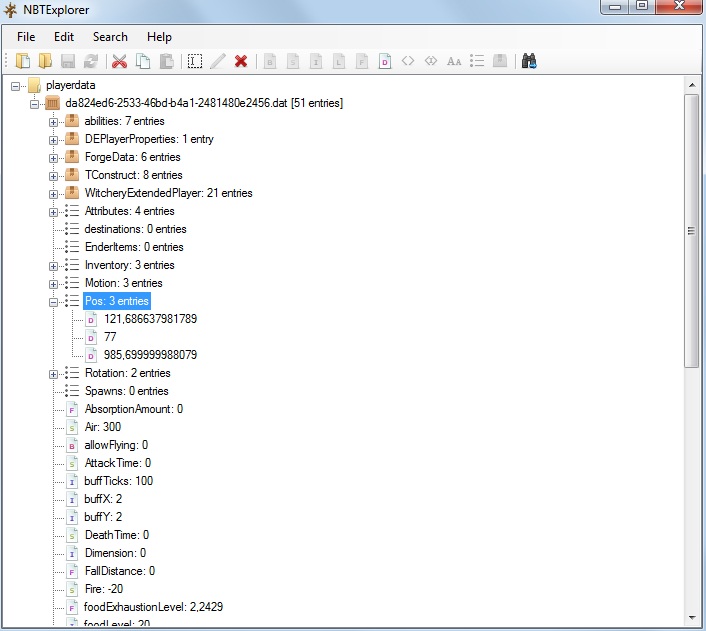The image size is (706, 631).
Task: Click the Save floppy disk icon
Action: 68,61
